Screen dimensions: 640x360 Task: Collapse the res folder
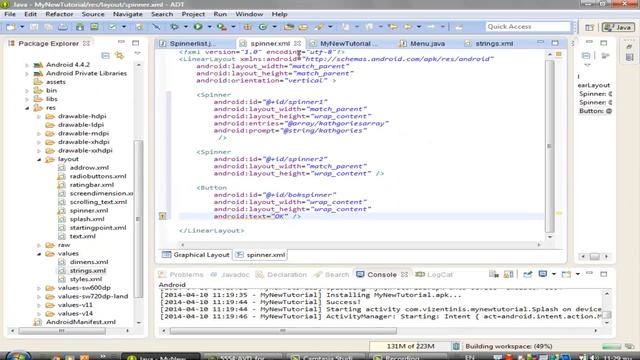pos(27,108)
